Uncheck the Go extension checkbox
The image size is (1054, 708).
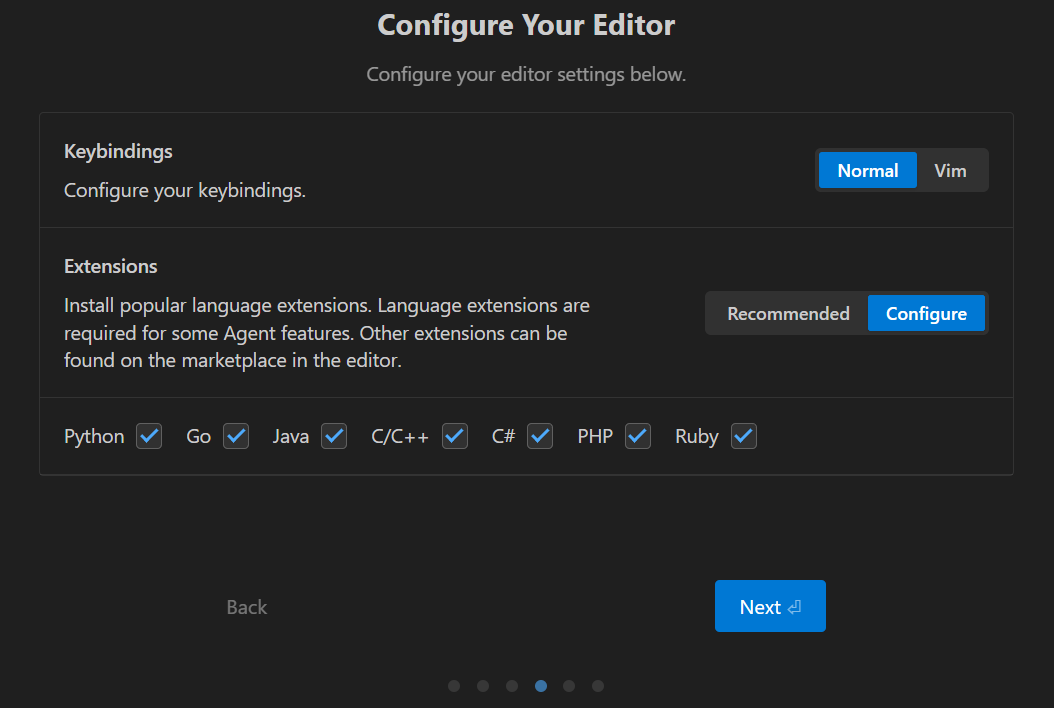[236, 436]
